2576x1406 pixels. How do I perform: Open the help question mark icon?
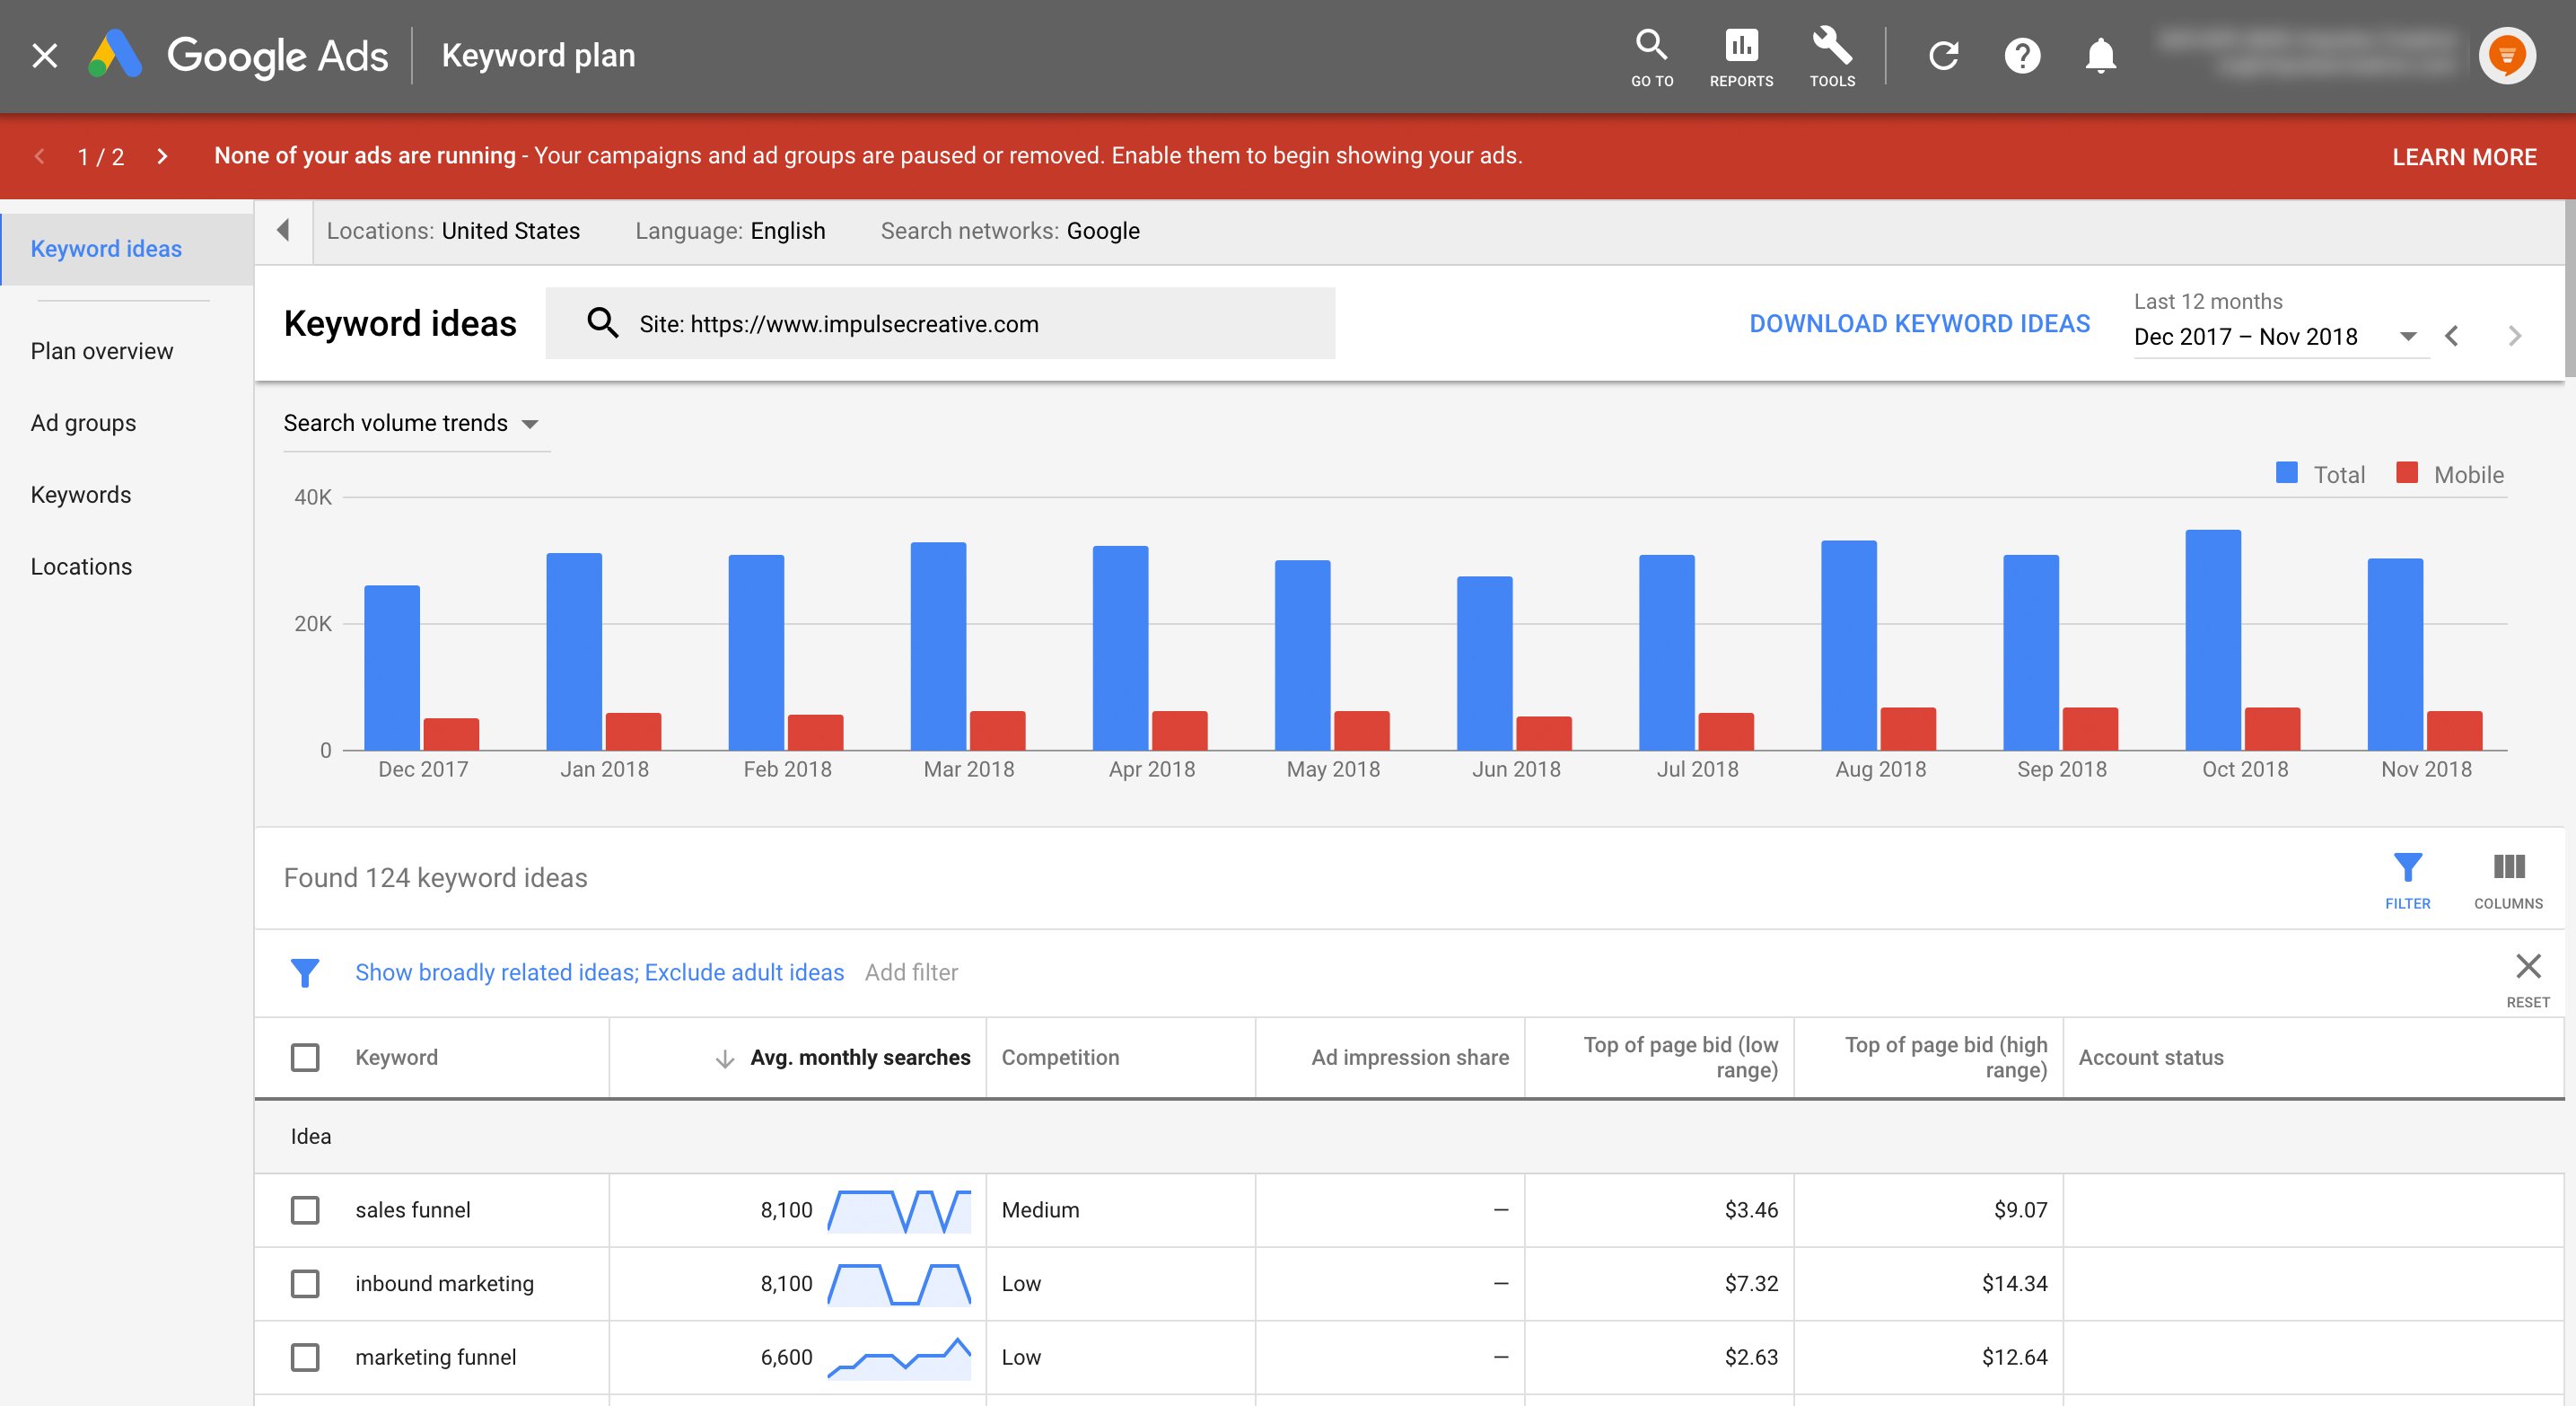pos(2022,56)
